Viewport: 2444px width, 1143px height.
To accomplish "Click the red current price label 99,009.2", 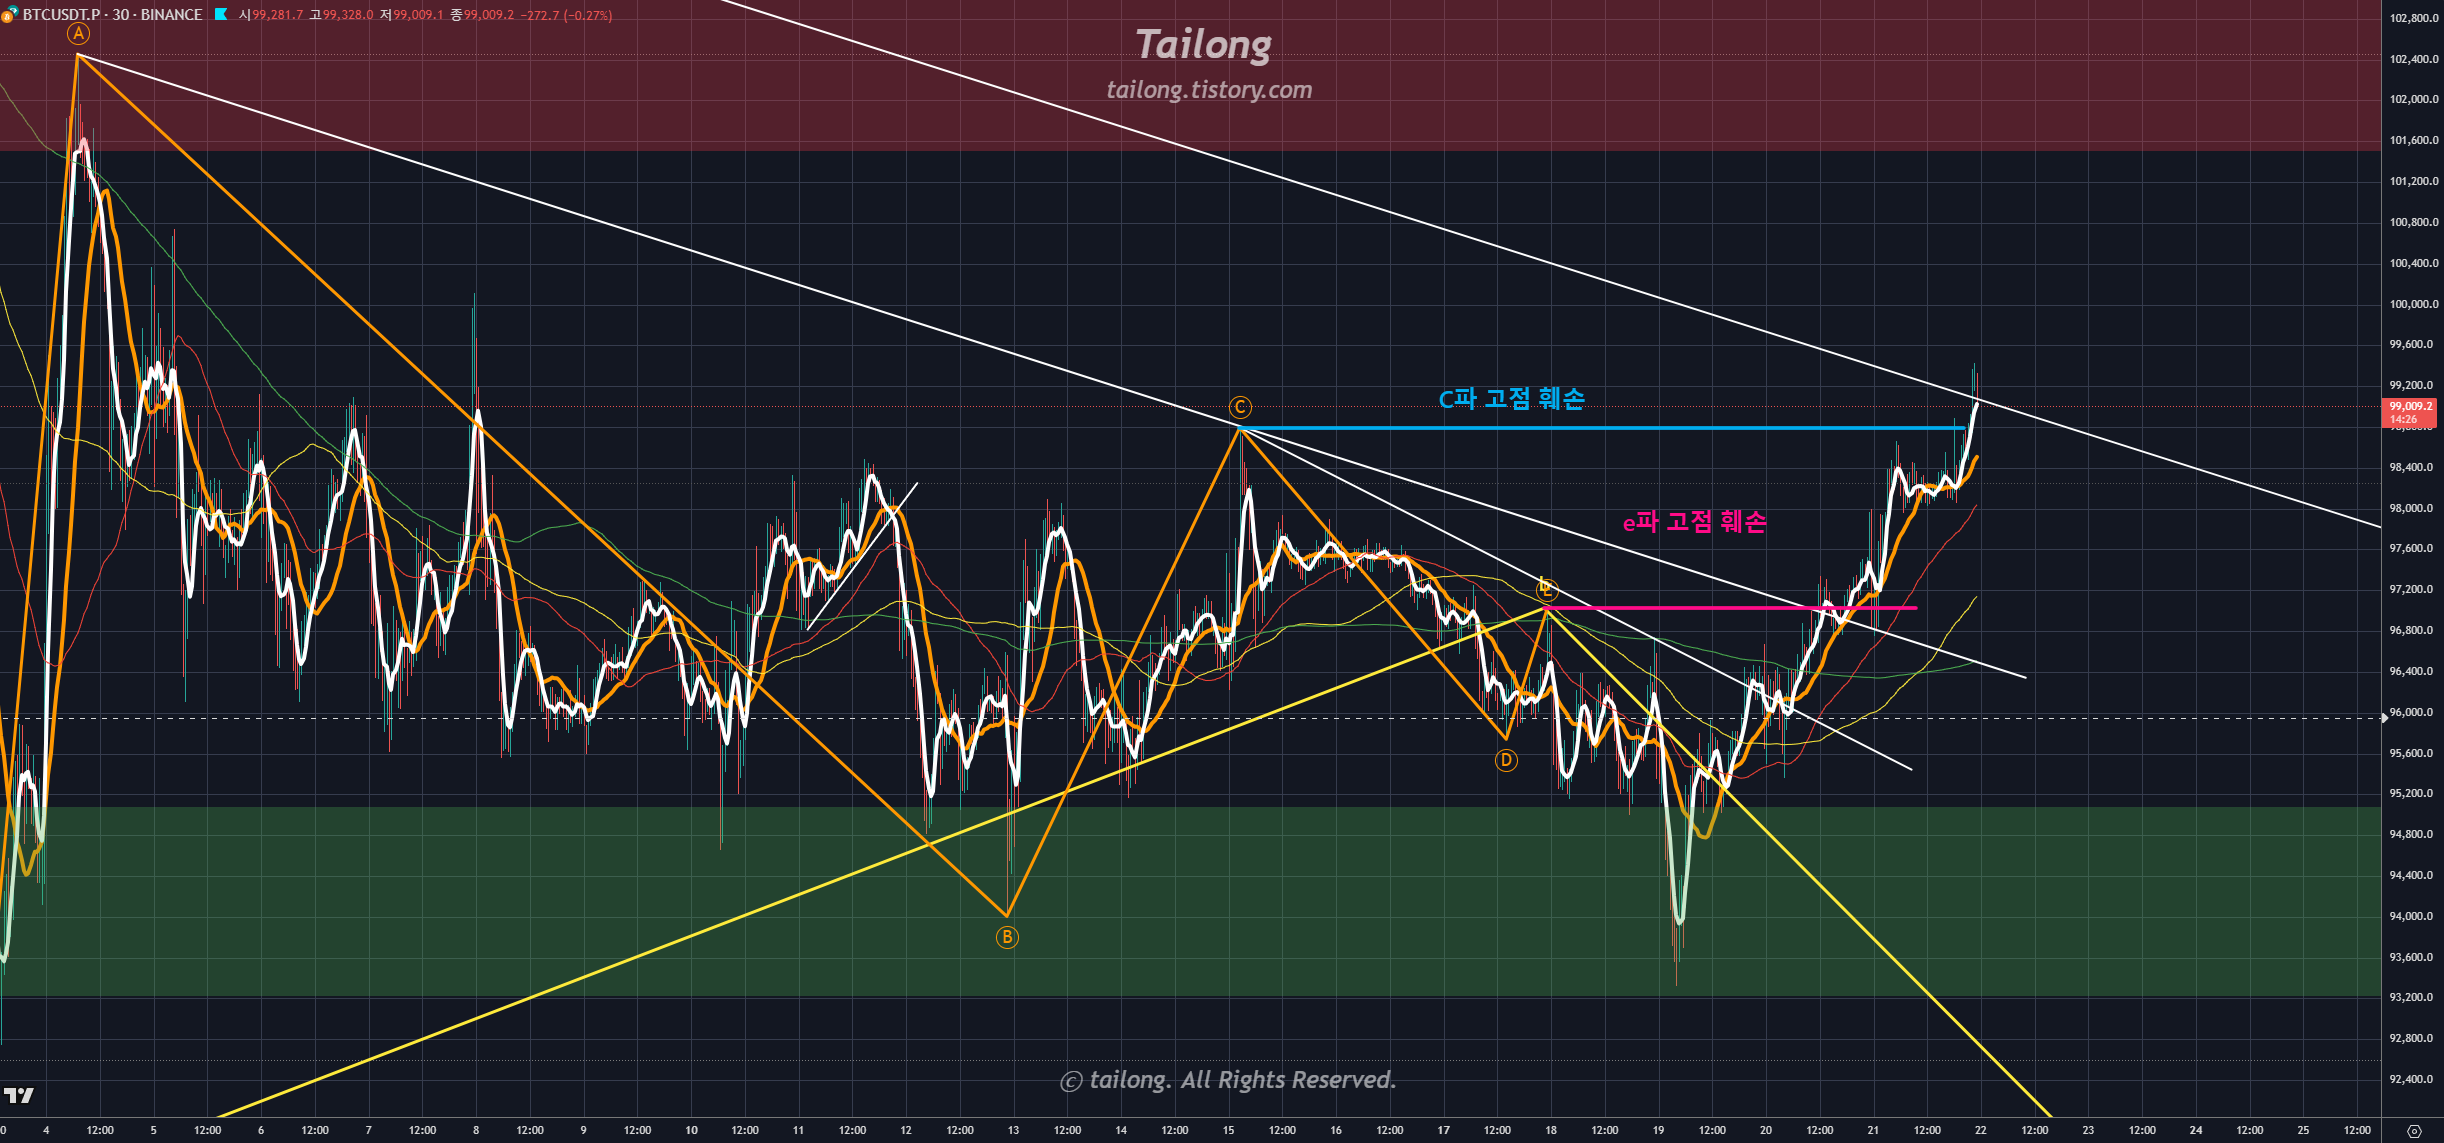I will pyautogui.click(x=2410, y=412).
